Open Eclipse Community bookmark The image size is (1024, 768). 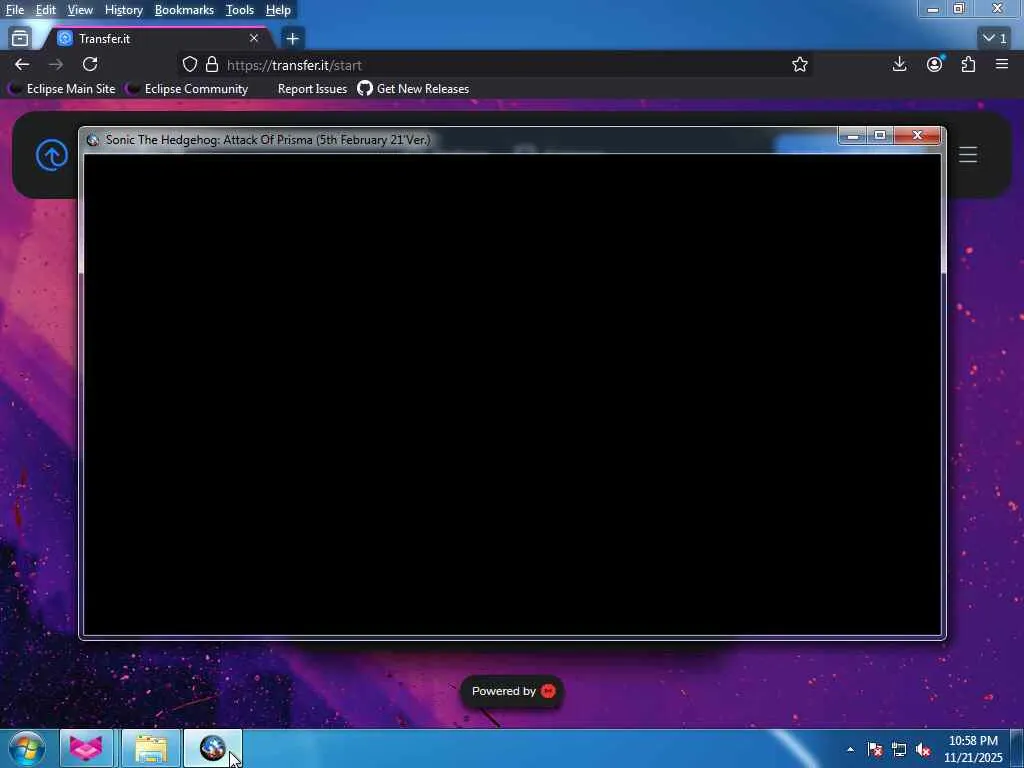point(189,89)
